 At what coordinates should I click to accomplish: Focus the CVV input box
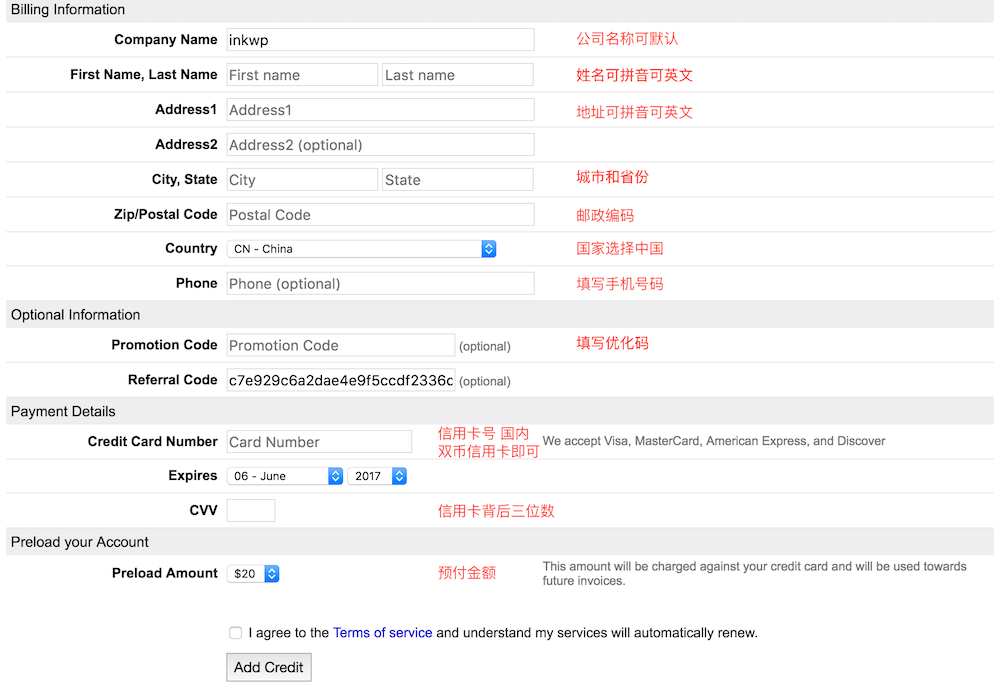[x=251, y=511]
